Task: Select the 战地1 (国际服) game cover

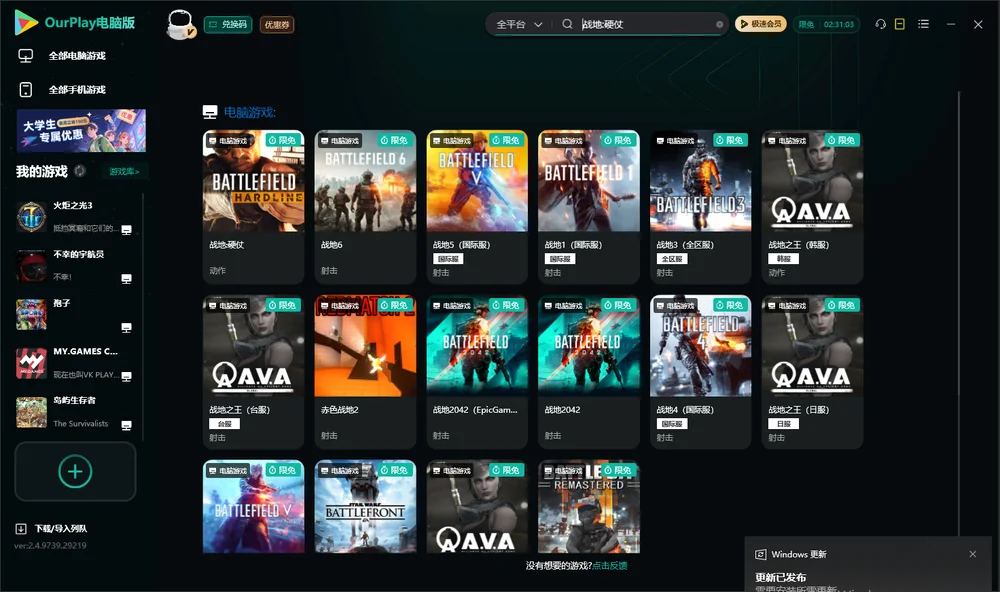Action: [589, 181]
